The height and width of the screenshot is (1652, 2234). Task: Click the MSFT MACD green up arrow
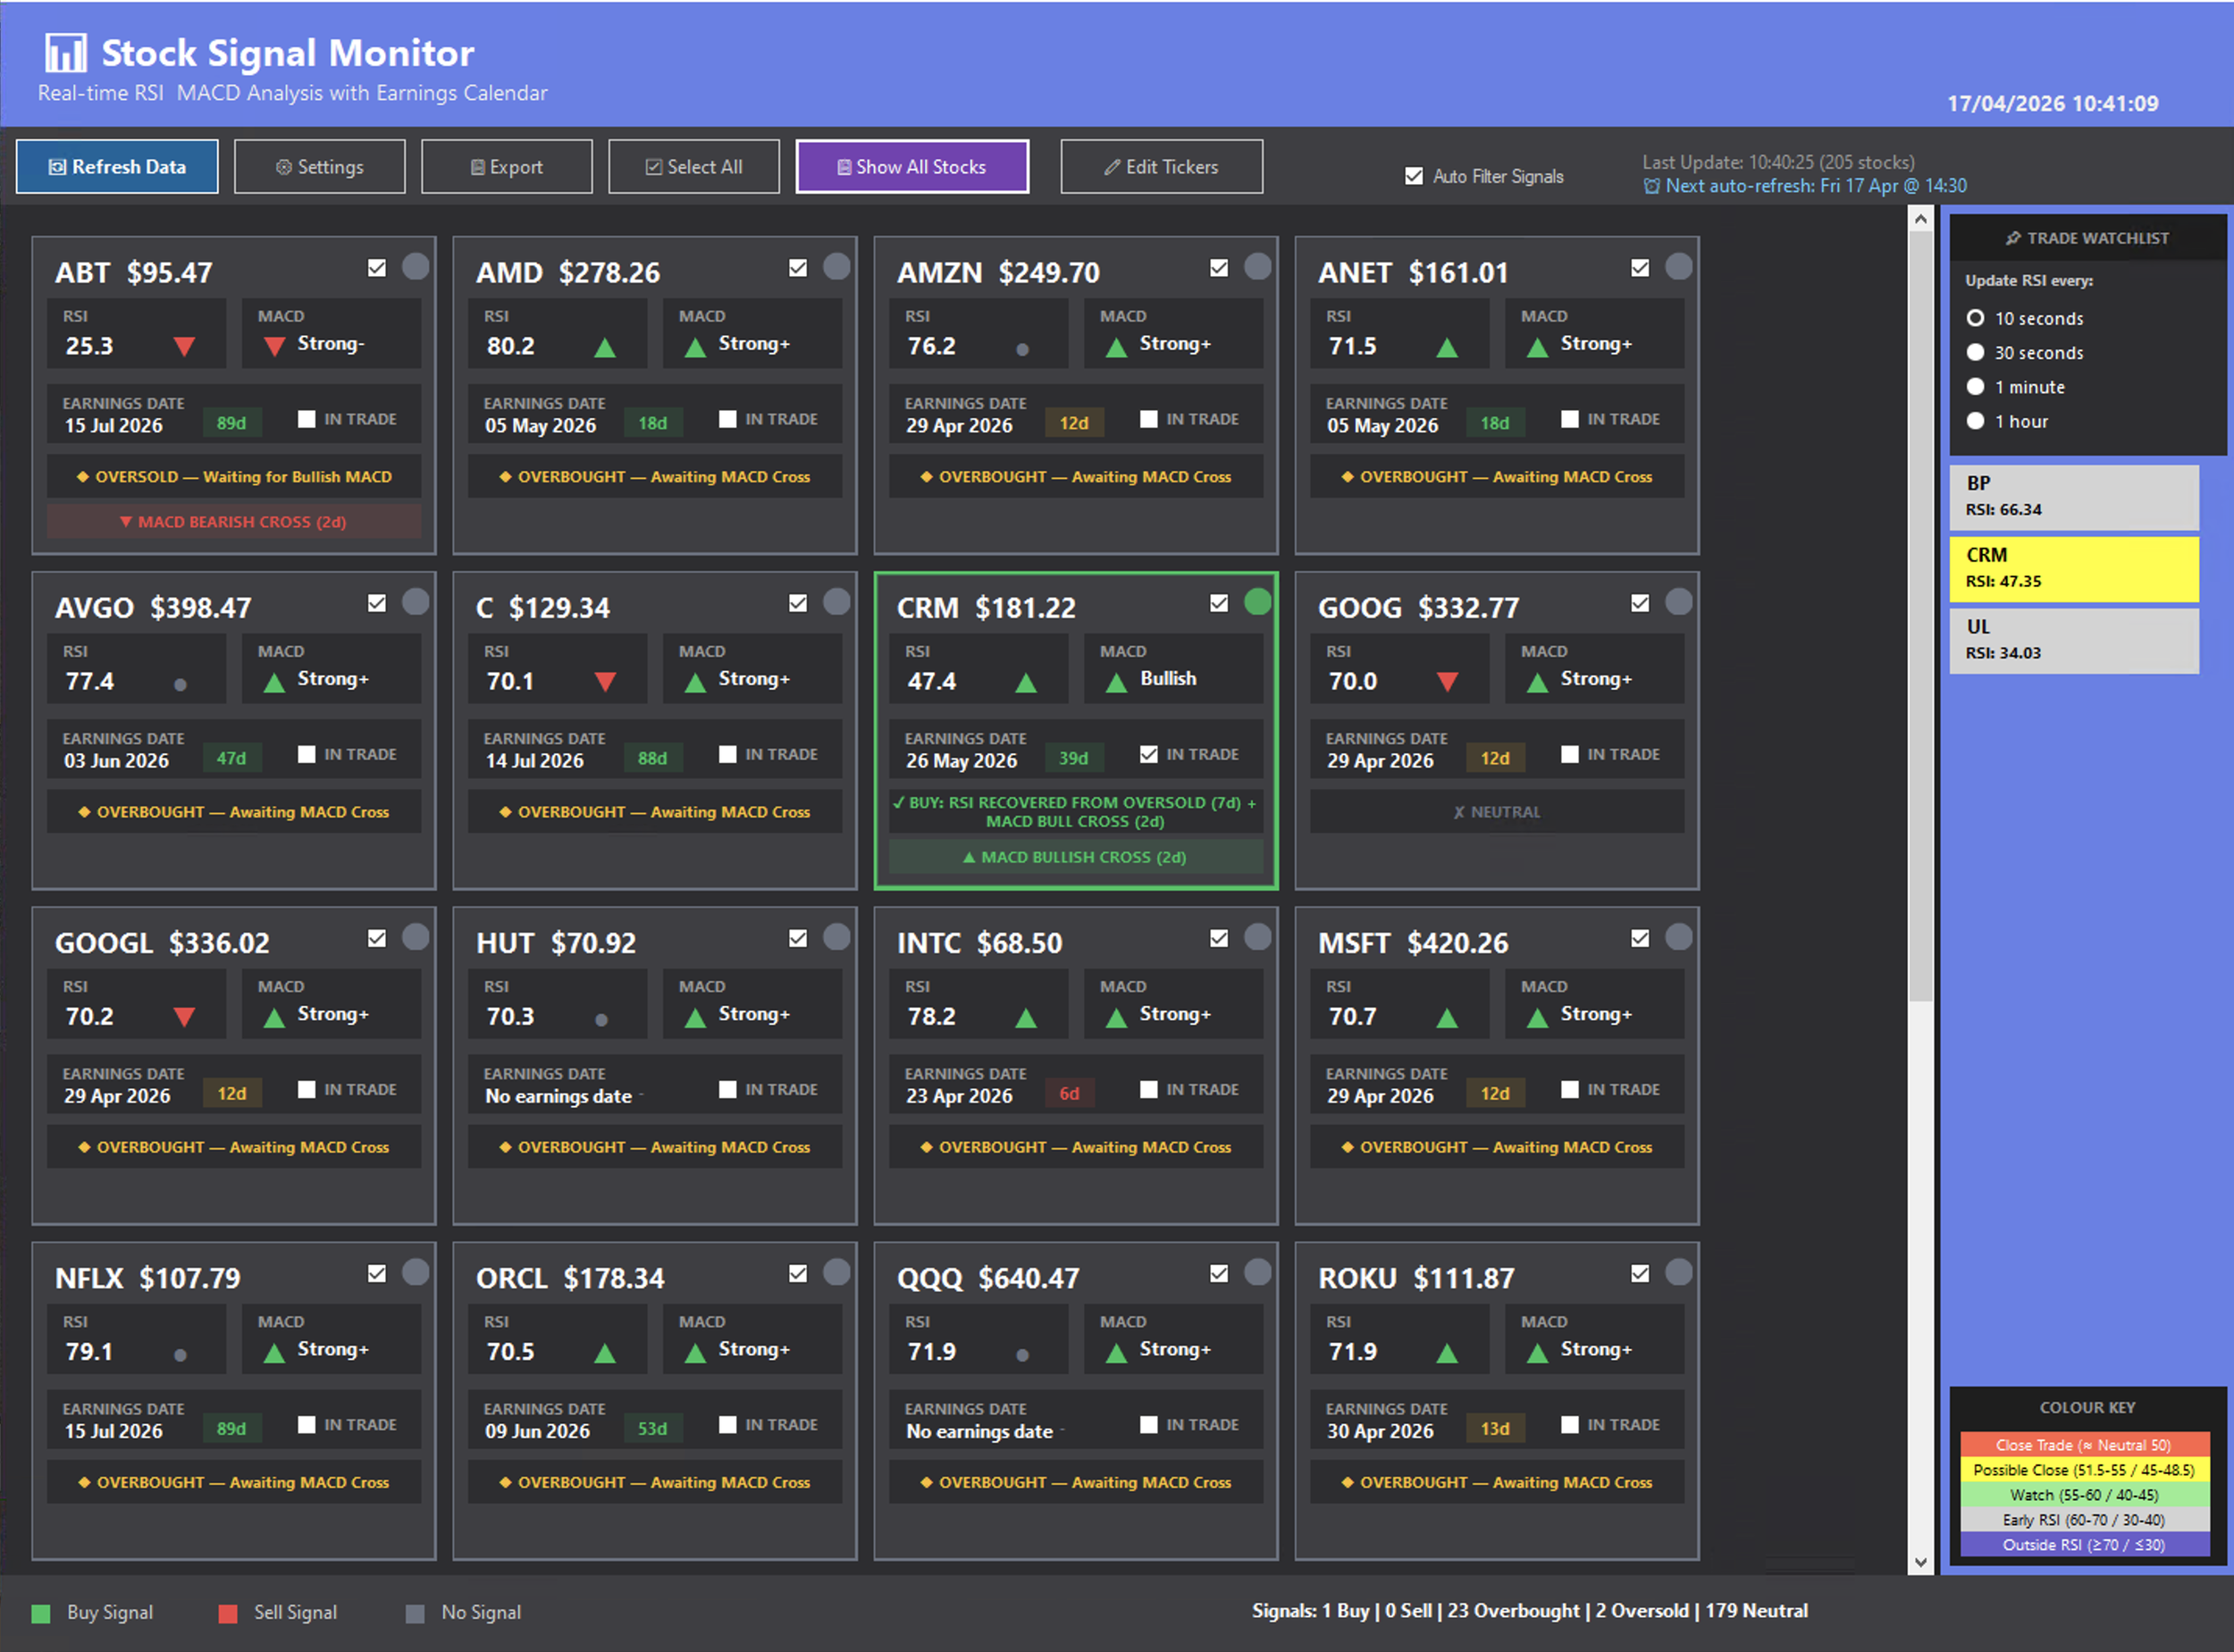[x=1537, y=1017]
